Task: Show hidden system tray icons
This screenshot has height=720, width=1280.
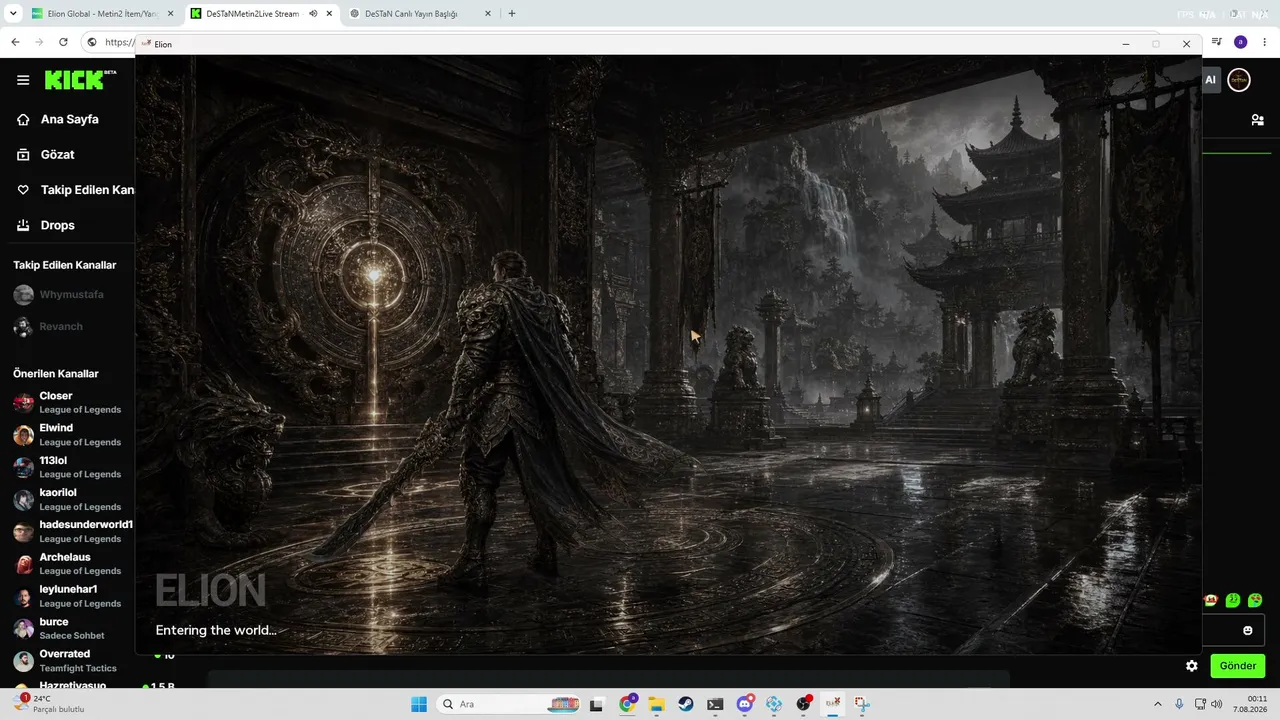Action: coord(1158,704)
